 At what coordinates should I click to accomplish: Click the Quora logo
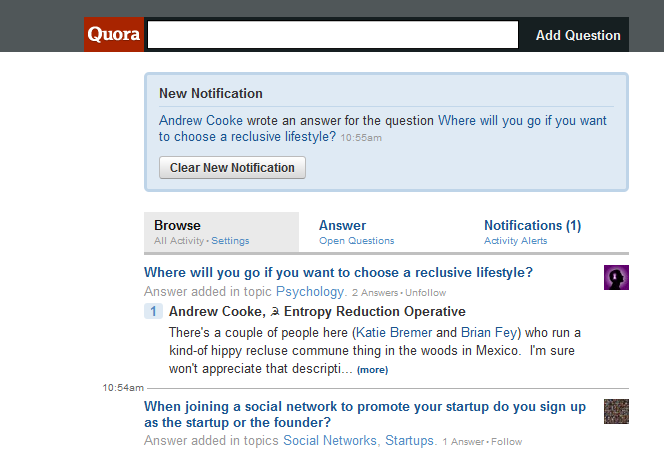(114, 34)
